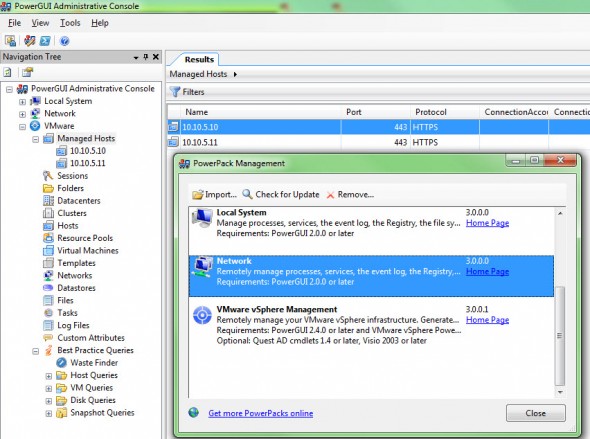Open the Datacenters node

[79, 201]
